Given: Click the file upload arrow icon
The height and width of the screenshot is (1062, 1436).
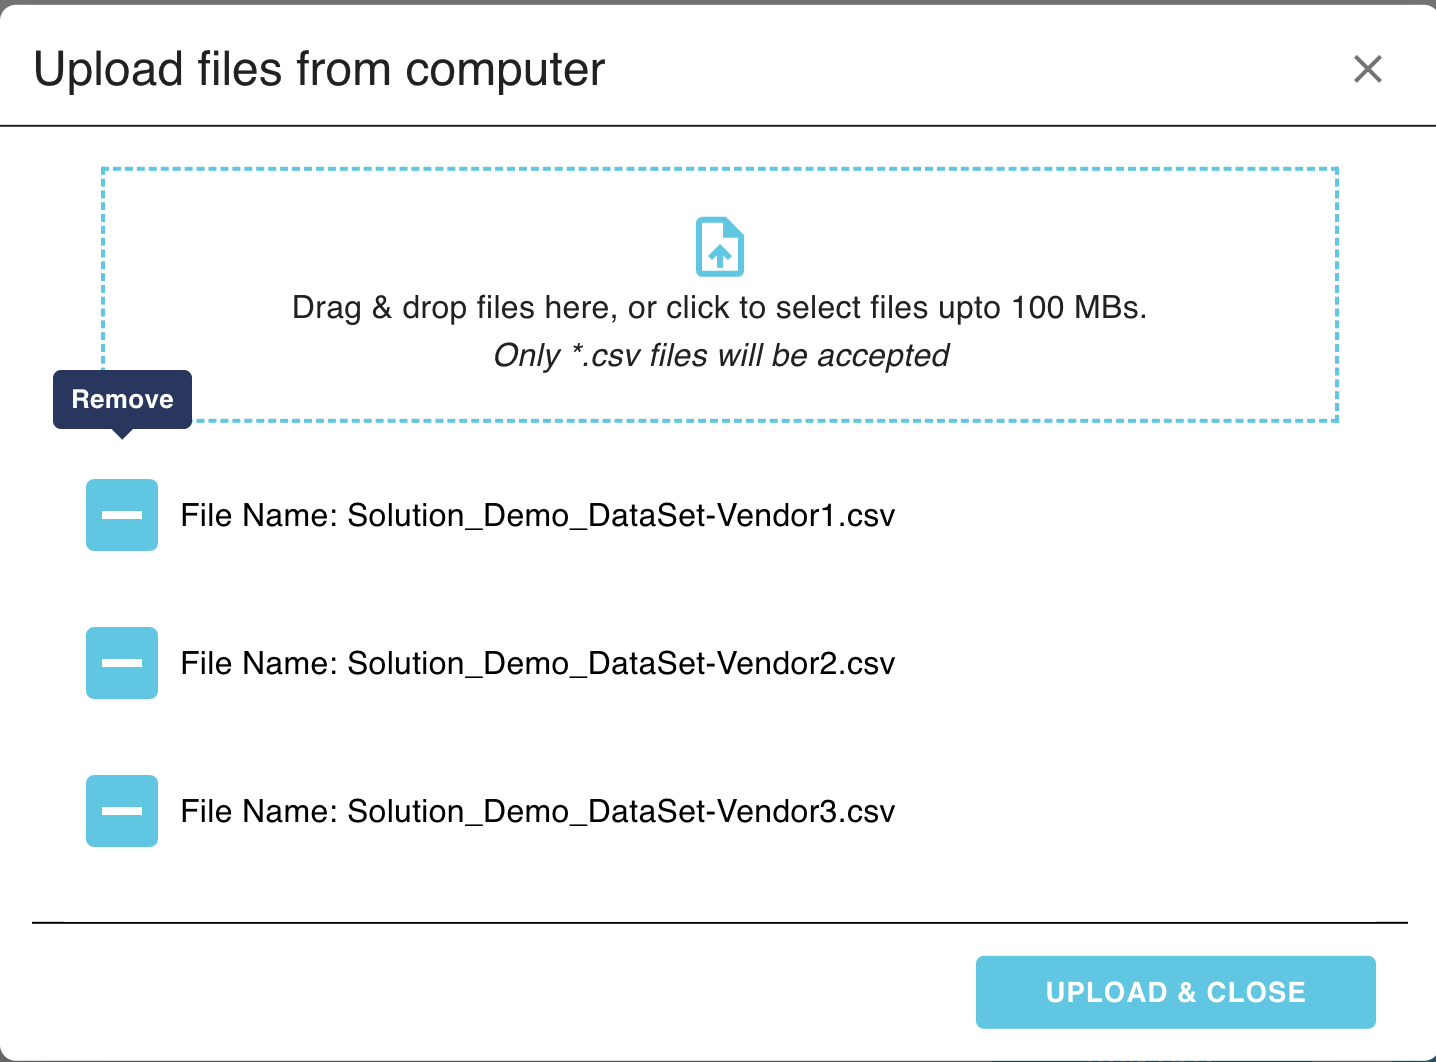Looking at the screenshot, I should click(720, 246).
